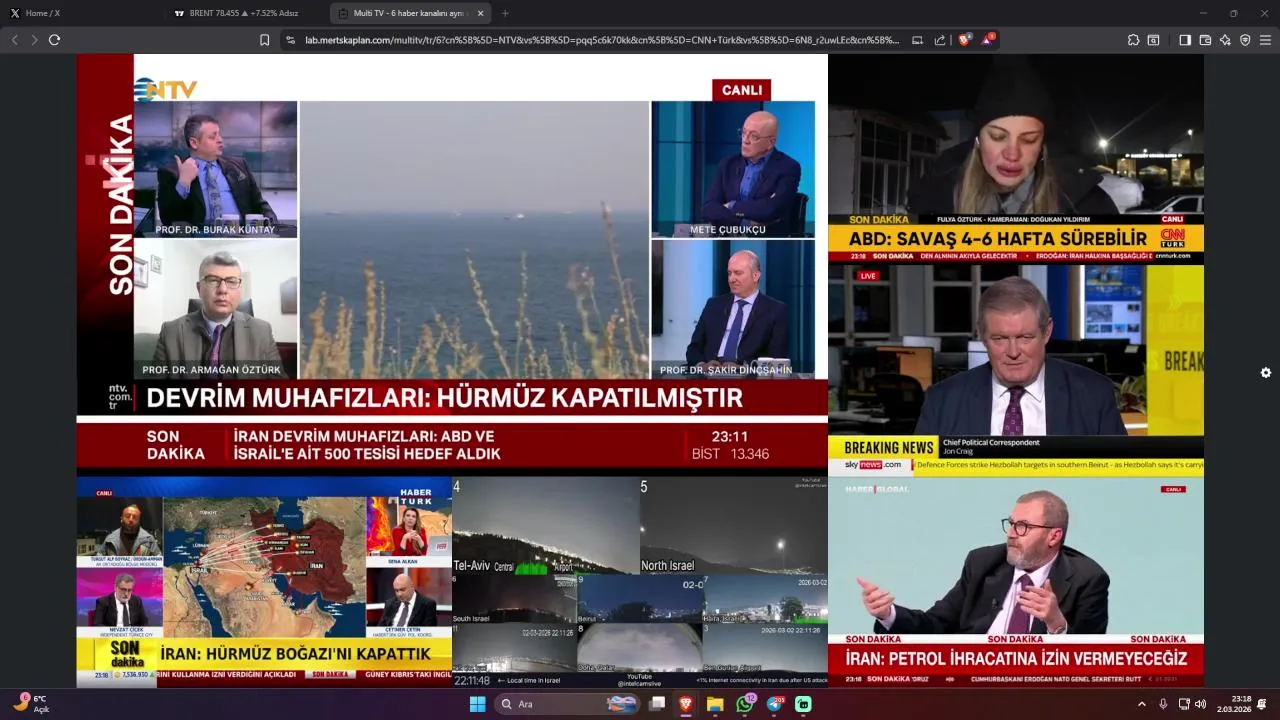Open the extensions puzzle icon

1133,40
